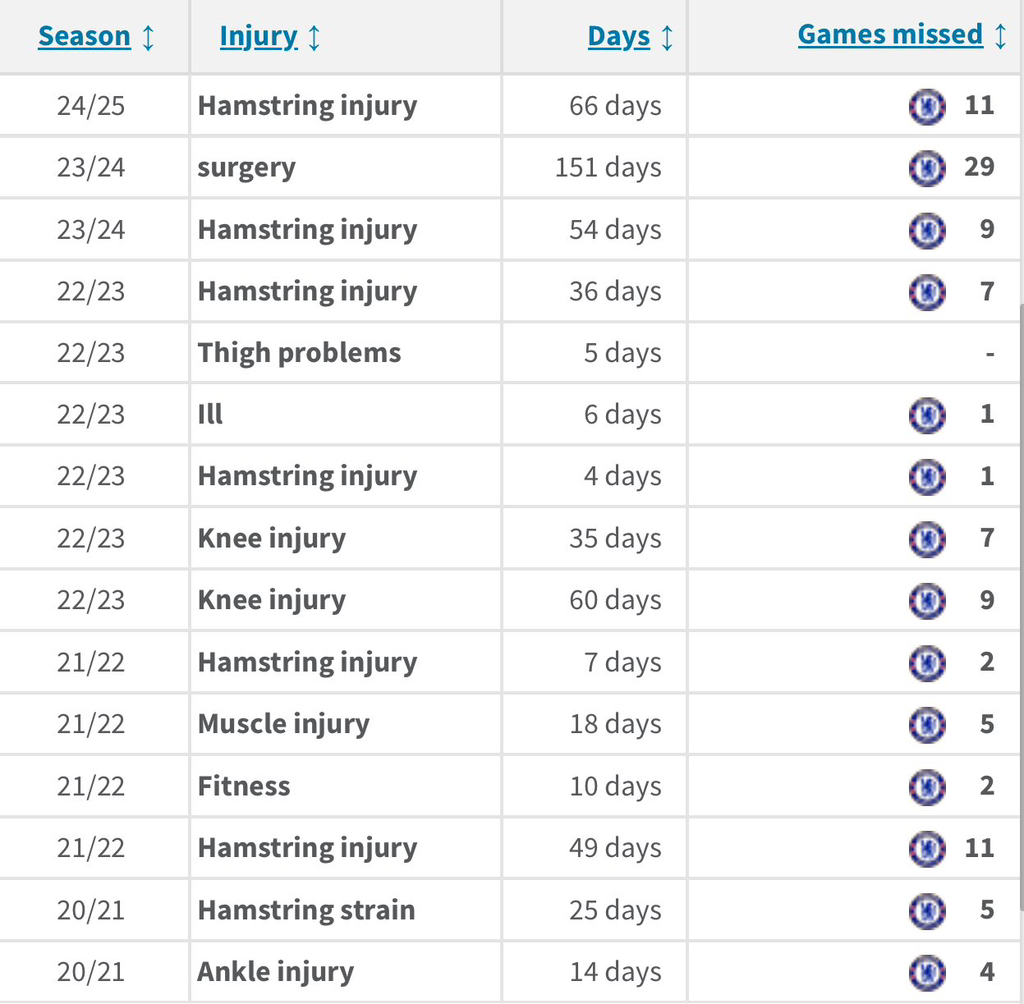1024x1004 pixels.
Task: Sort table by the Days header link
Action: (619, 37)
